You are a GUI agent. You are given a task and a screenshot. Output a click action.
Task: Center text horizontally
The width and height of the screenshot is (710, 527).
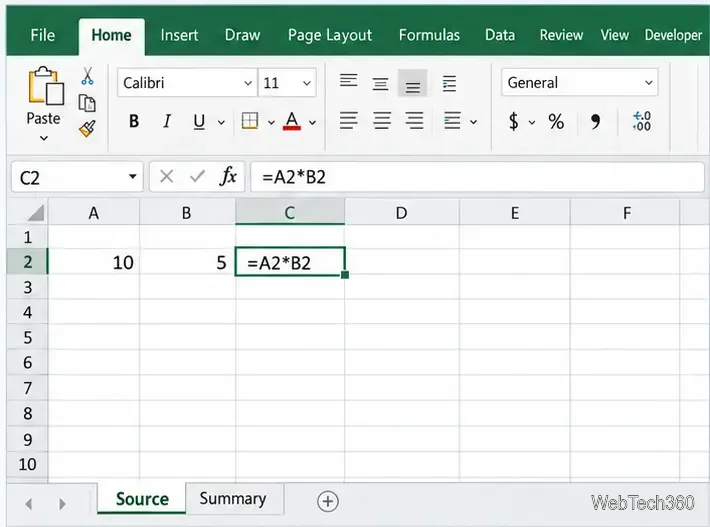click(x=382, y=121)
